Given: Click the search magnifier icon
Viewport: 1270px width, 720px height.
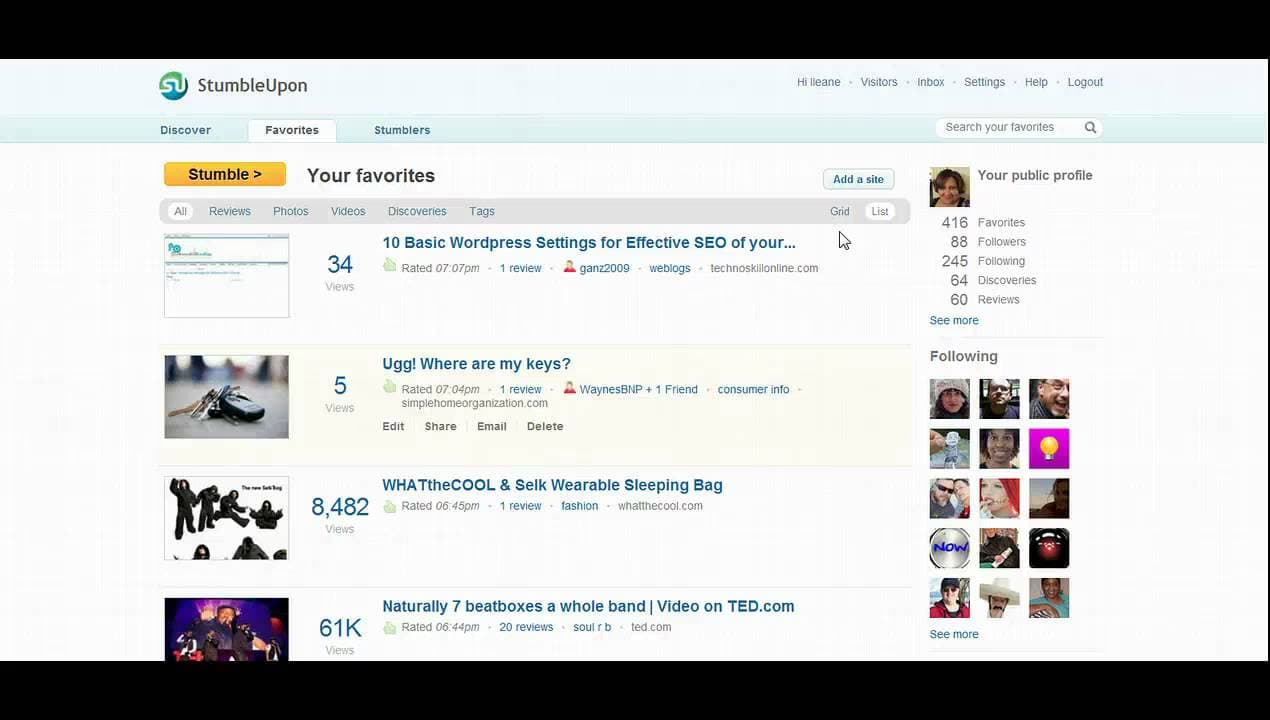Looking at the screenshot, I should (x=1090, y=128).
